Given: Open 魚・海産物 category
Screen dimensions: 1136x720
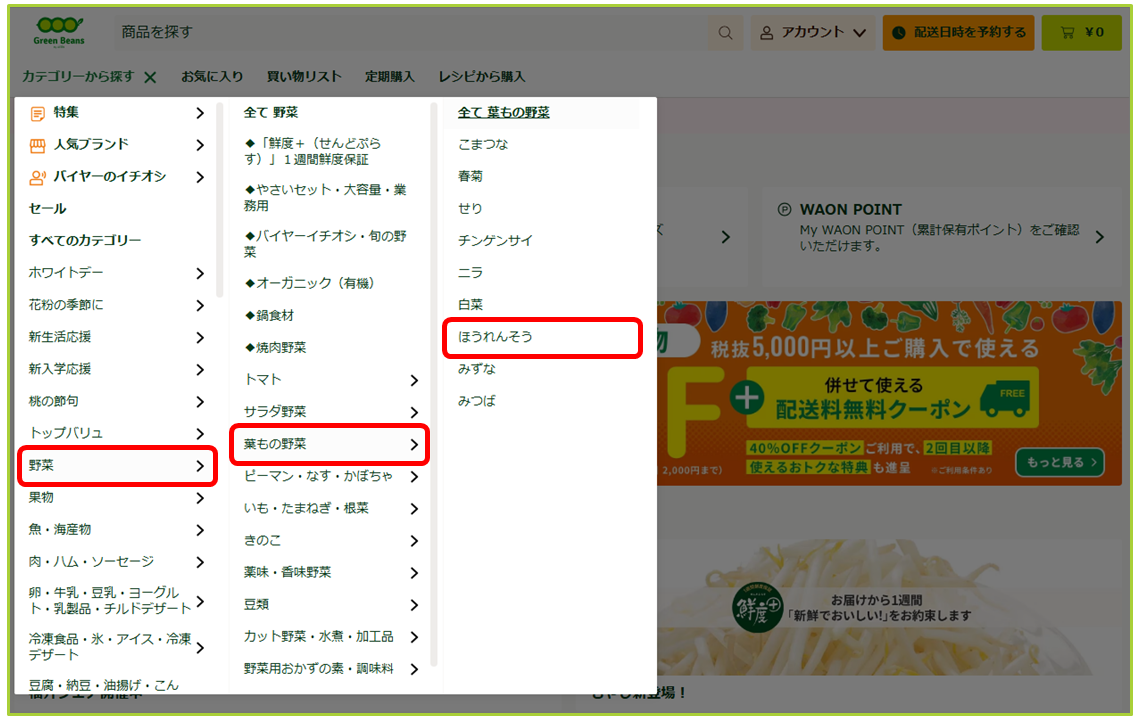Looking at the screenshot, I should 117,529.
